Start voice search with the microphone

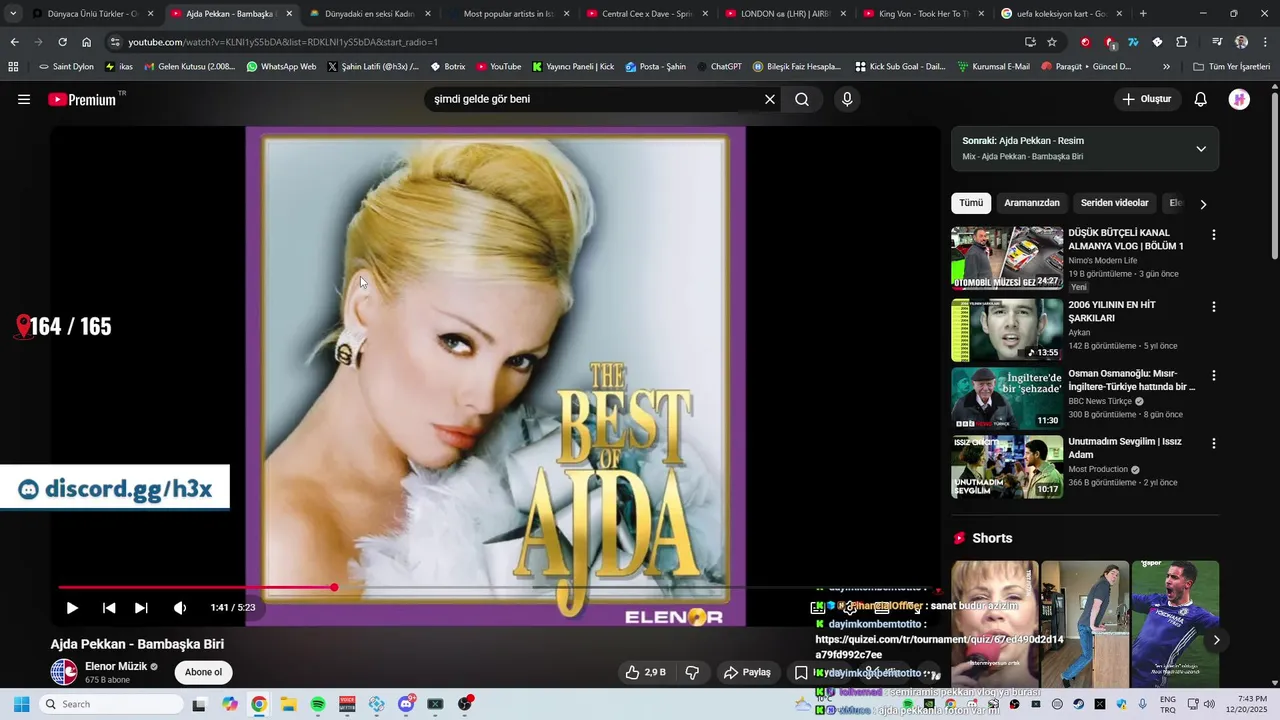click(847, 99)
